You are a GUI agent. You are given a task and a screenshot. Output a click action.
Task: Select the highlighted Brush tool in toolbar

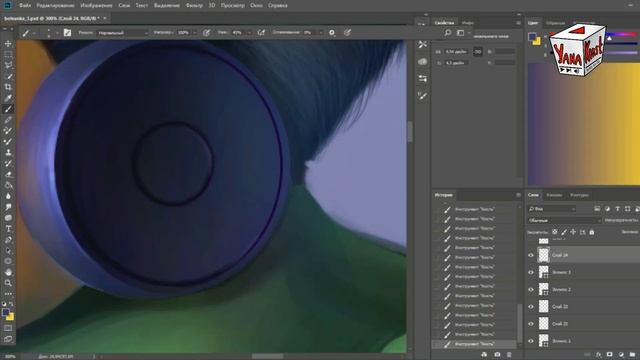coord(8,109)
